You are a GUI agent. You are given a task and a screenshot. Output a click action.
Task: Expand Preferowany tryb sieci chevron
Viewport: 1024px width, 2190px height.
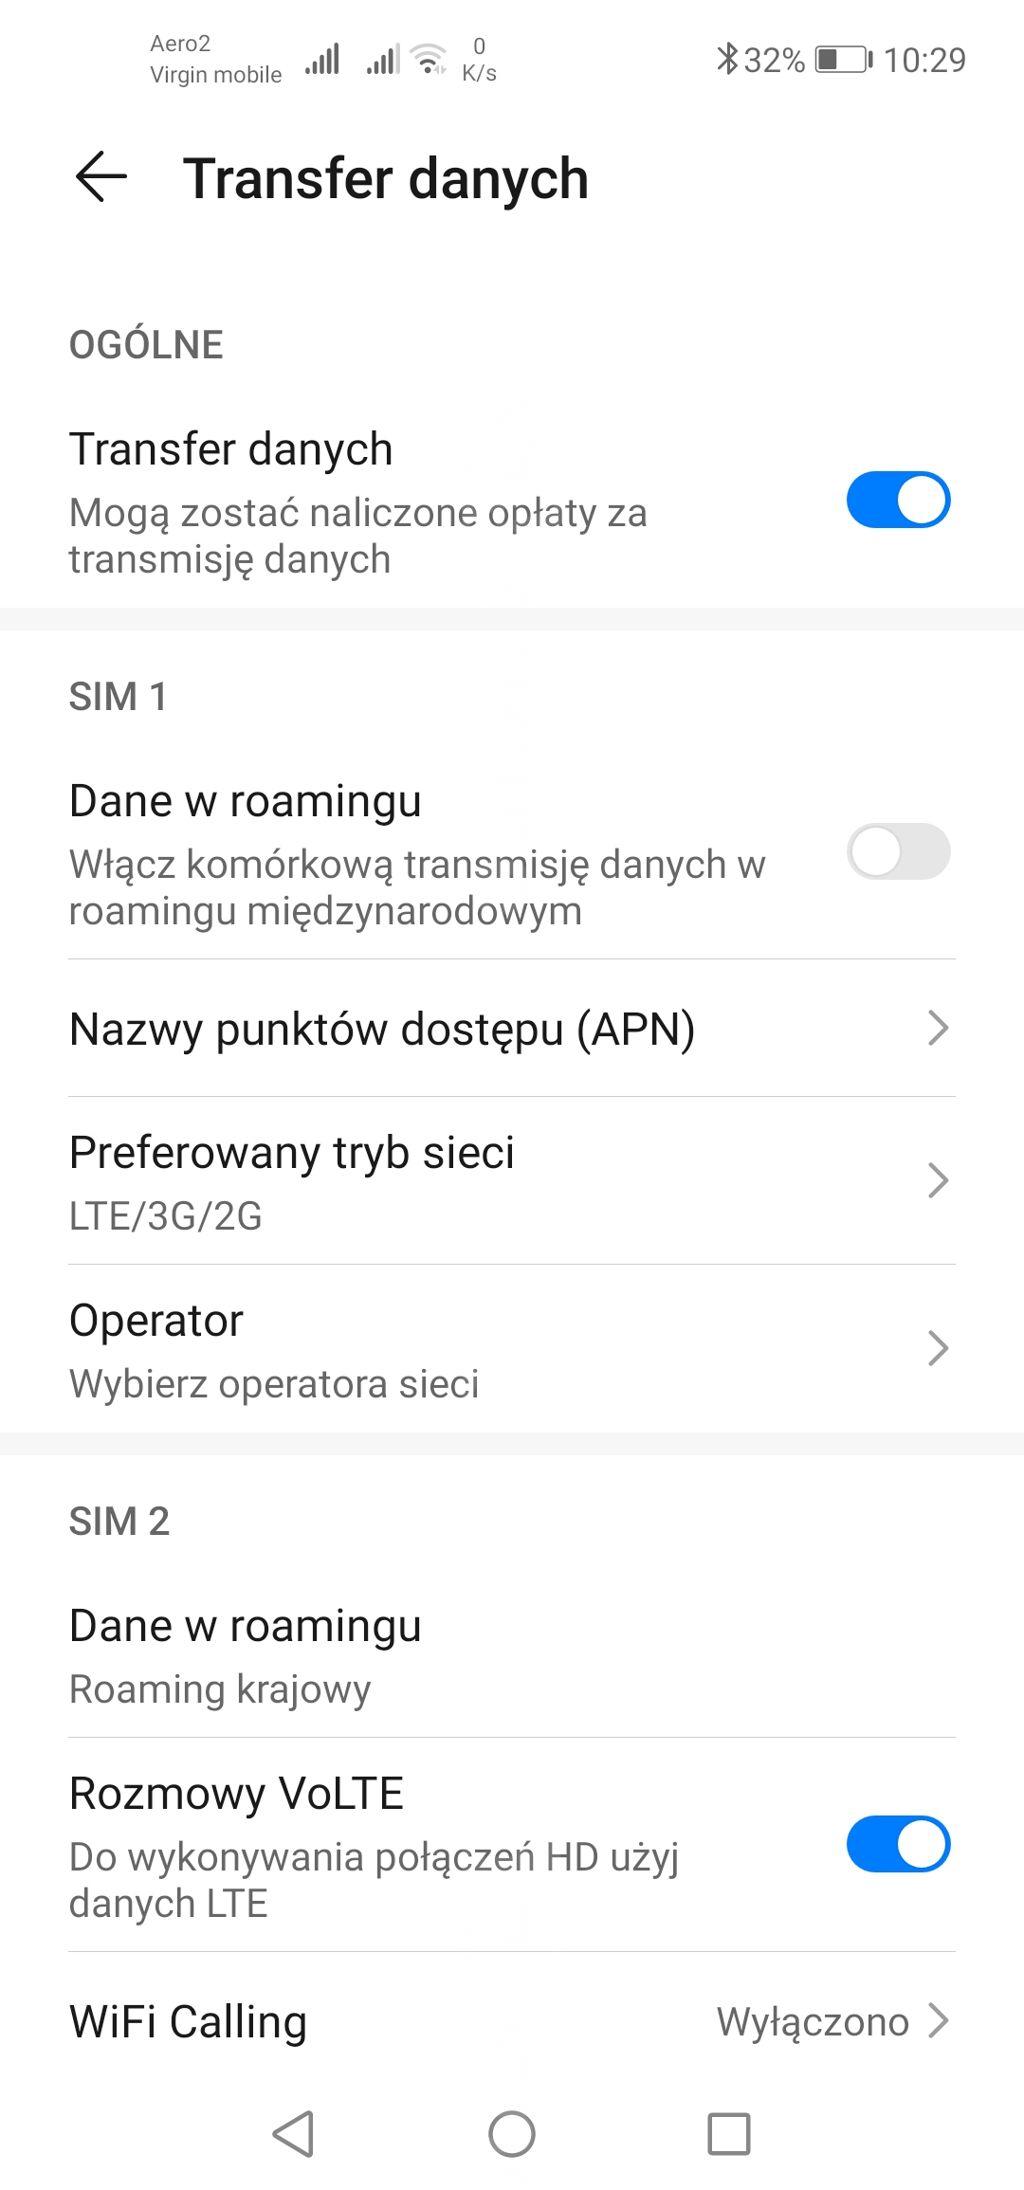(937, 1180)
